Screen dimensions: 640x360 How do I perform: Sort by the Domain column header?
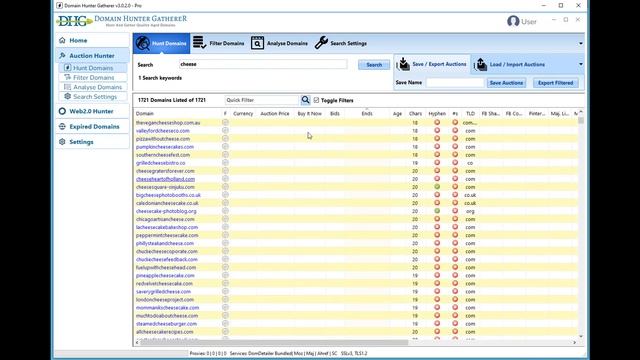pos(145,113)
